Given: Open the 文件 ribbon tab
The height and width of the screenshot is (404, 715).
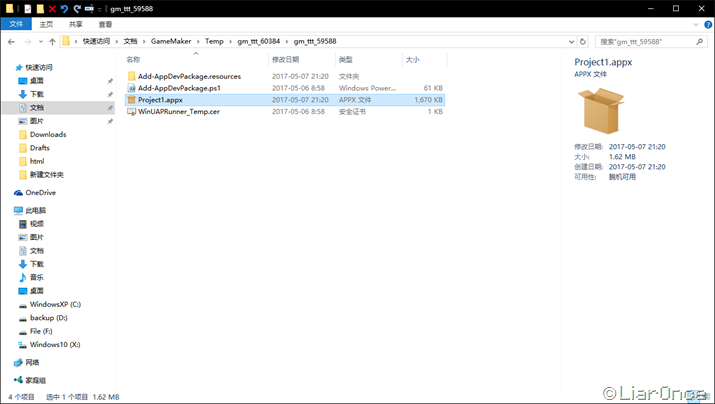Looking at the screenshot, I should [x=16, y=24].
